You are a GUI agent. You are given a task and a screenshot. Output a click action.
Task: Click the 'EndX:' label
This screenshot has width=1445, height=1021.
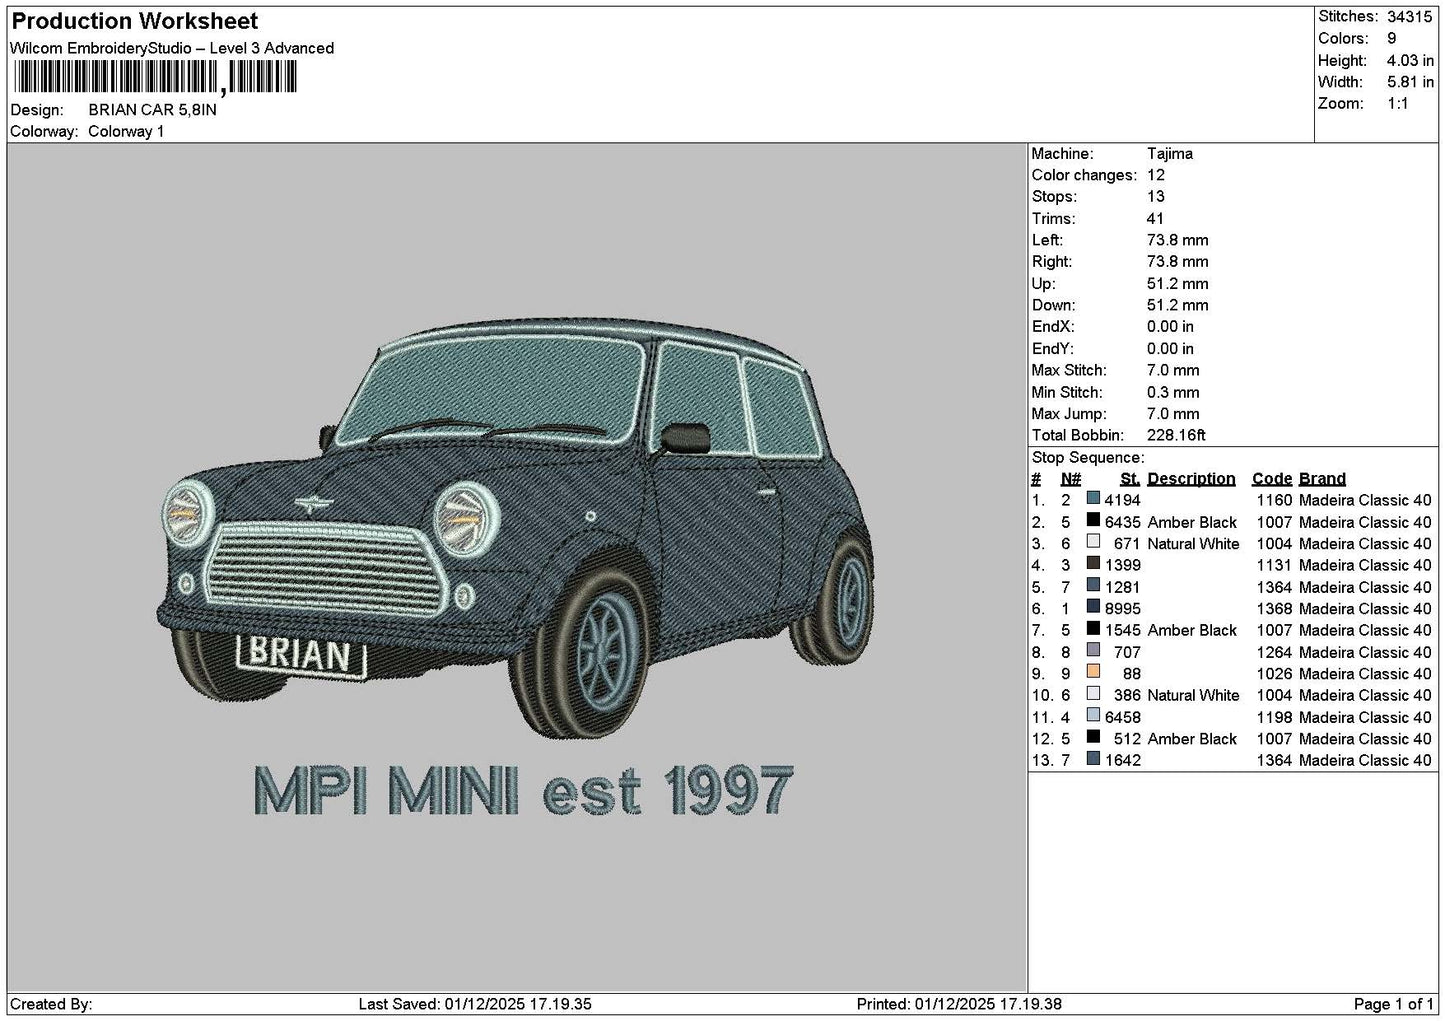click(x=1052, y=327)
